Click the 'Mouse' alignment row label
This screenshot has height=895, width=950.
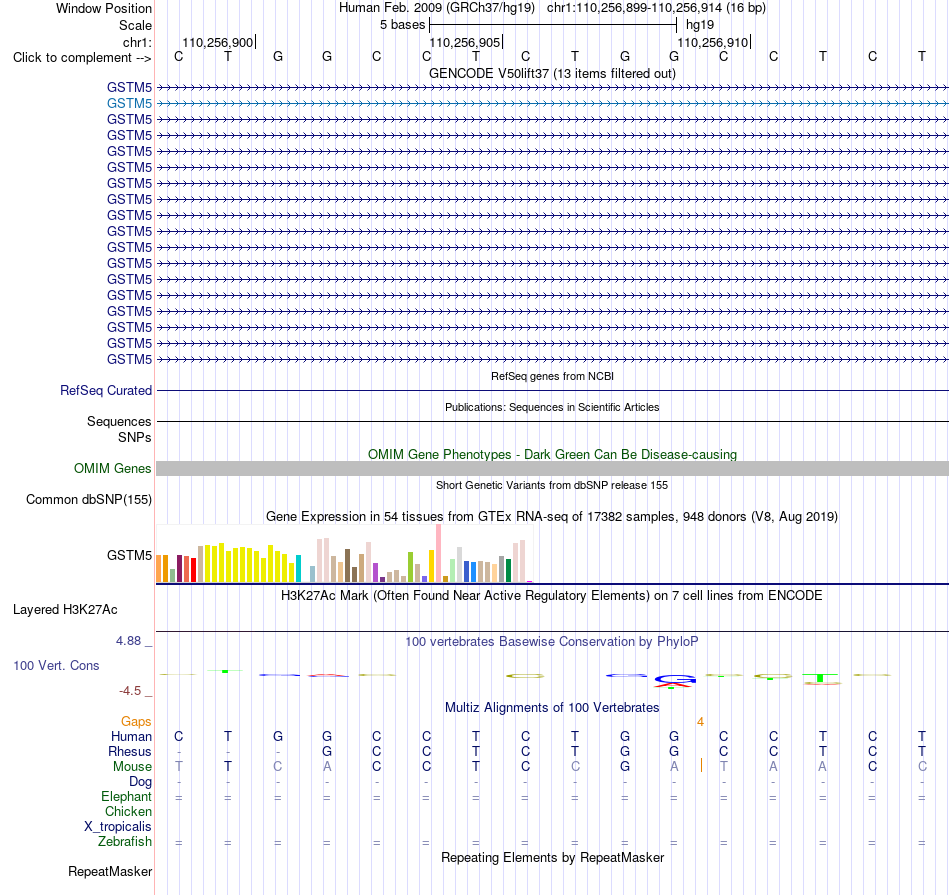(132, 767)
